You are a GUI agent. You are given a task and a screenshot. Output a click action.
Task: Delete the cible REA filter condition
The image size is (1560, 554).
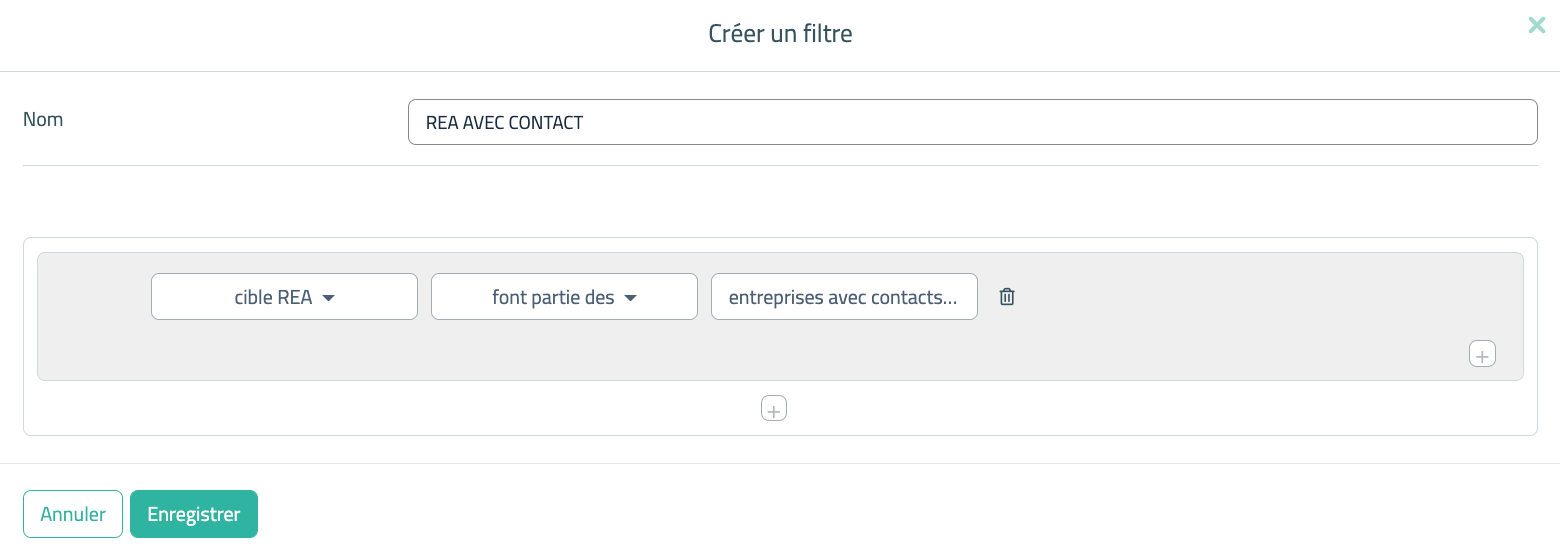point(1007,297)
